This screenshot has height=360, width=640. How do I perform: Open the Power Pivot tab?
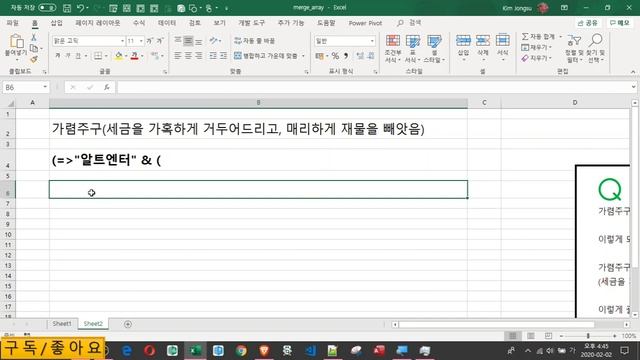click(365, 23)
